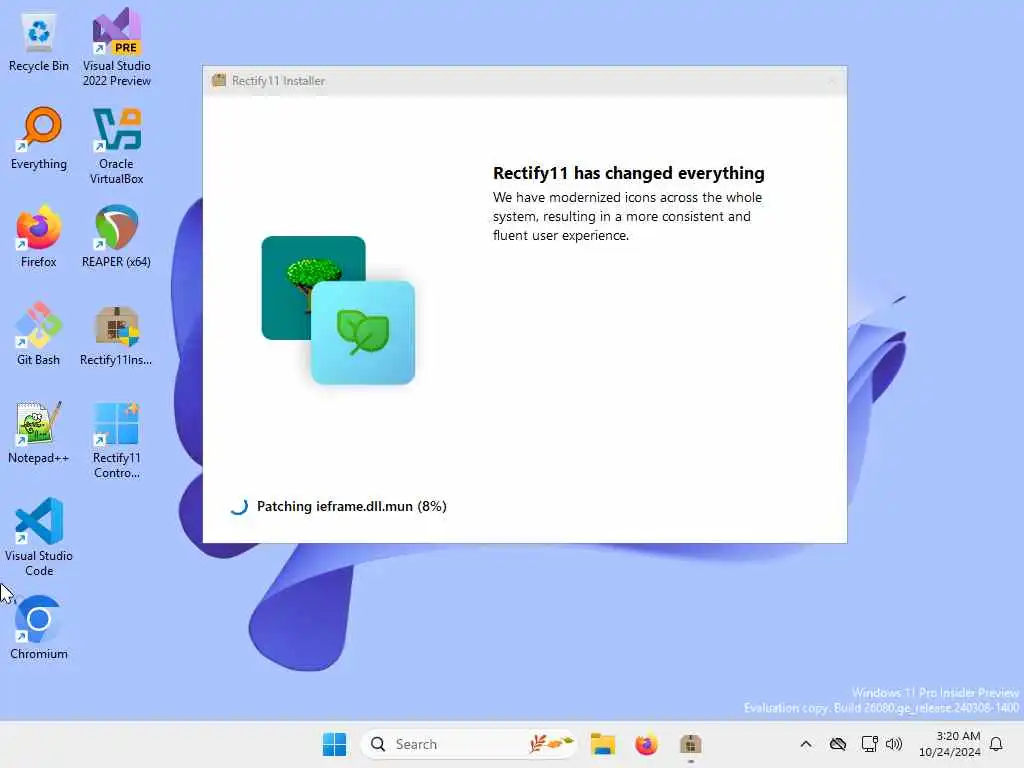Select the Git Bash shortcut
This screenshot has width=1024, height=768.
tap(39, 334)
